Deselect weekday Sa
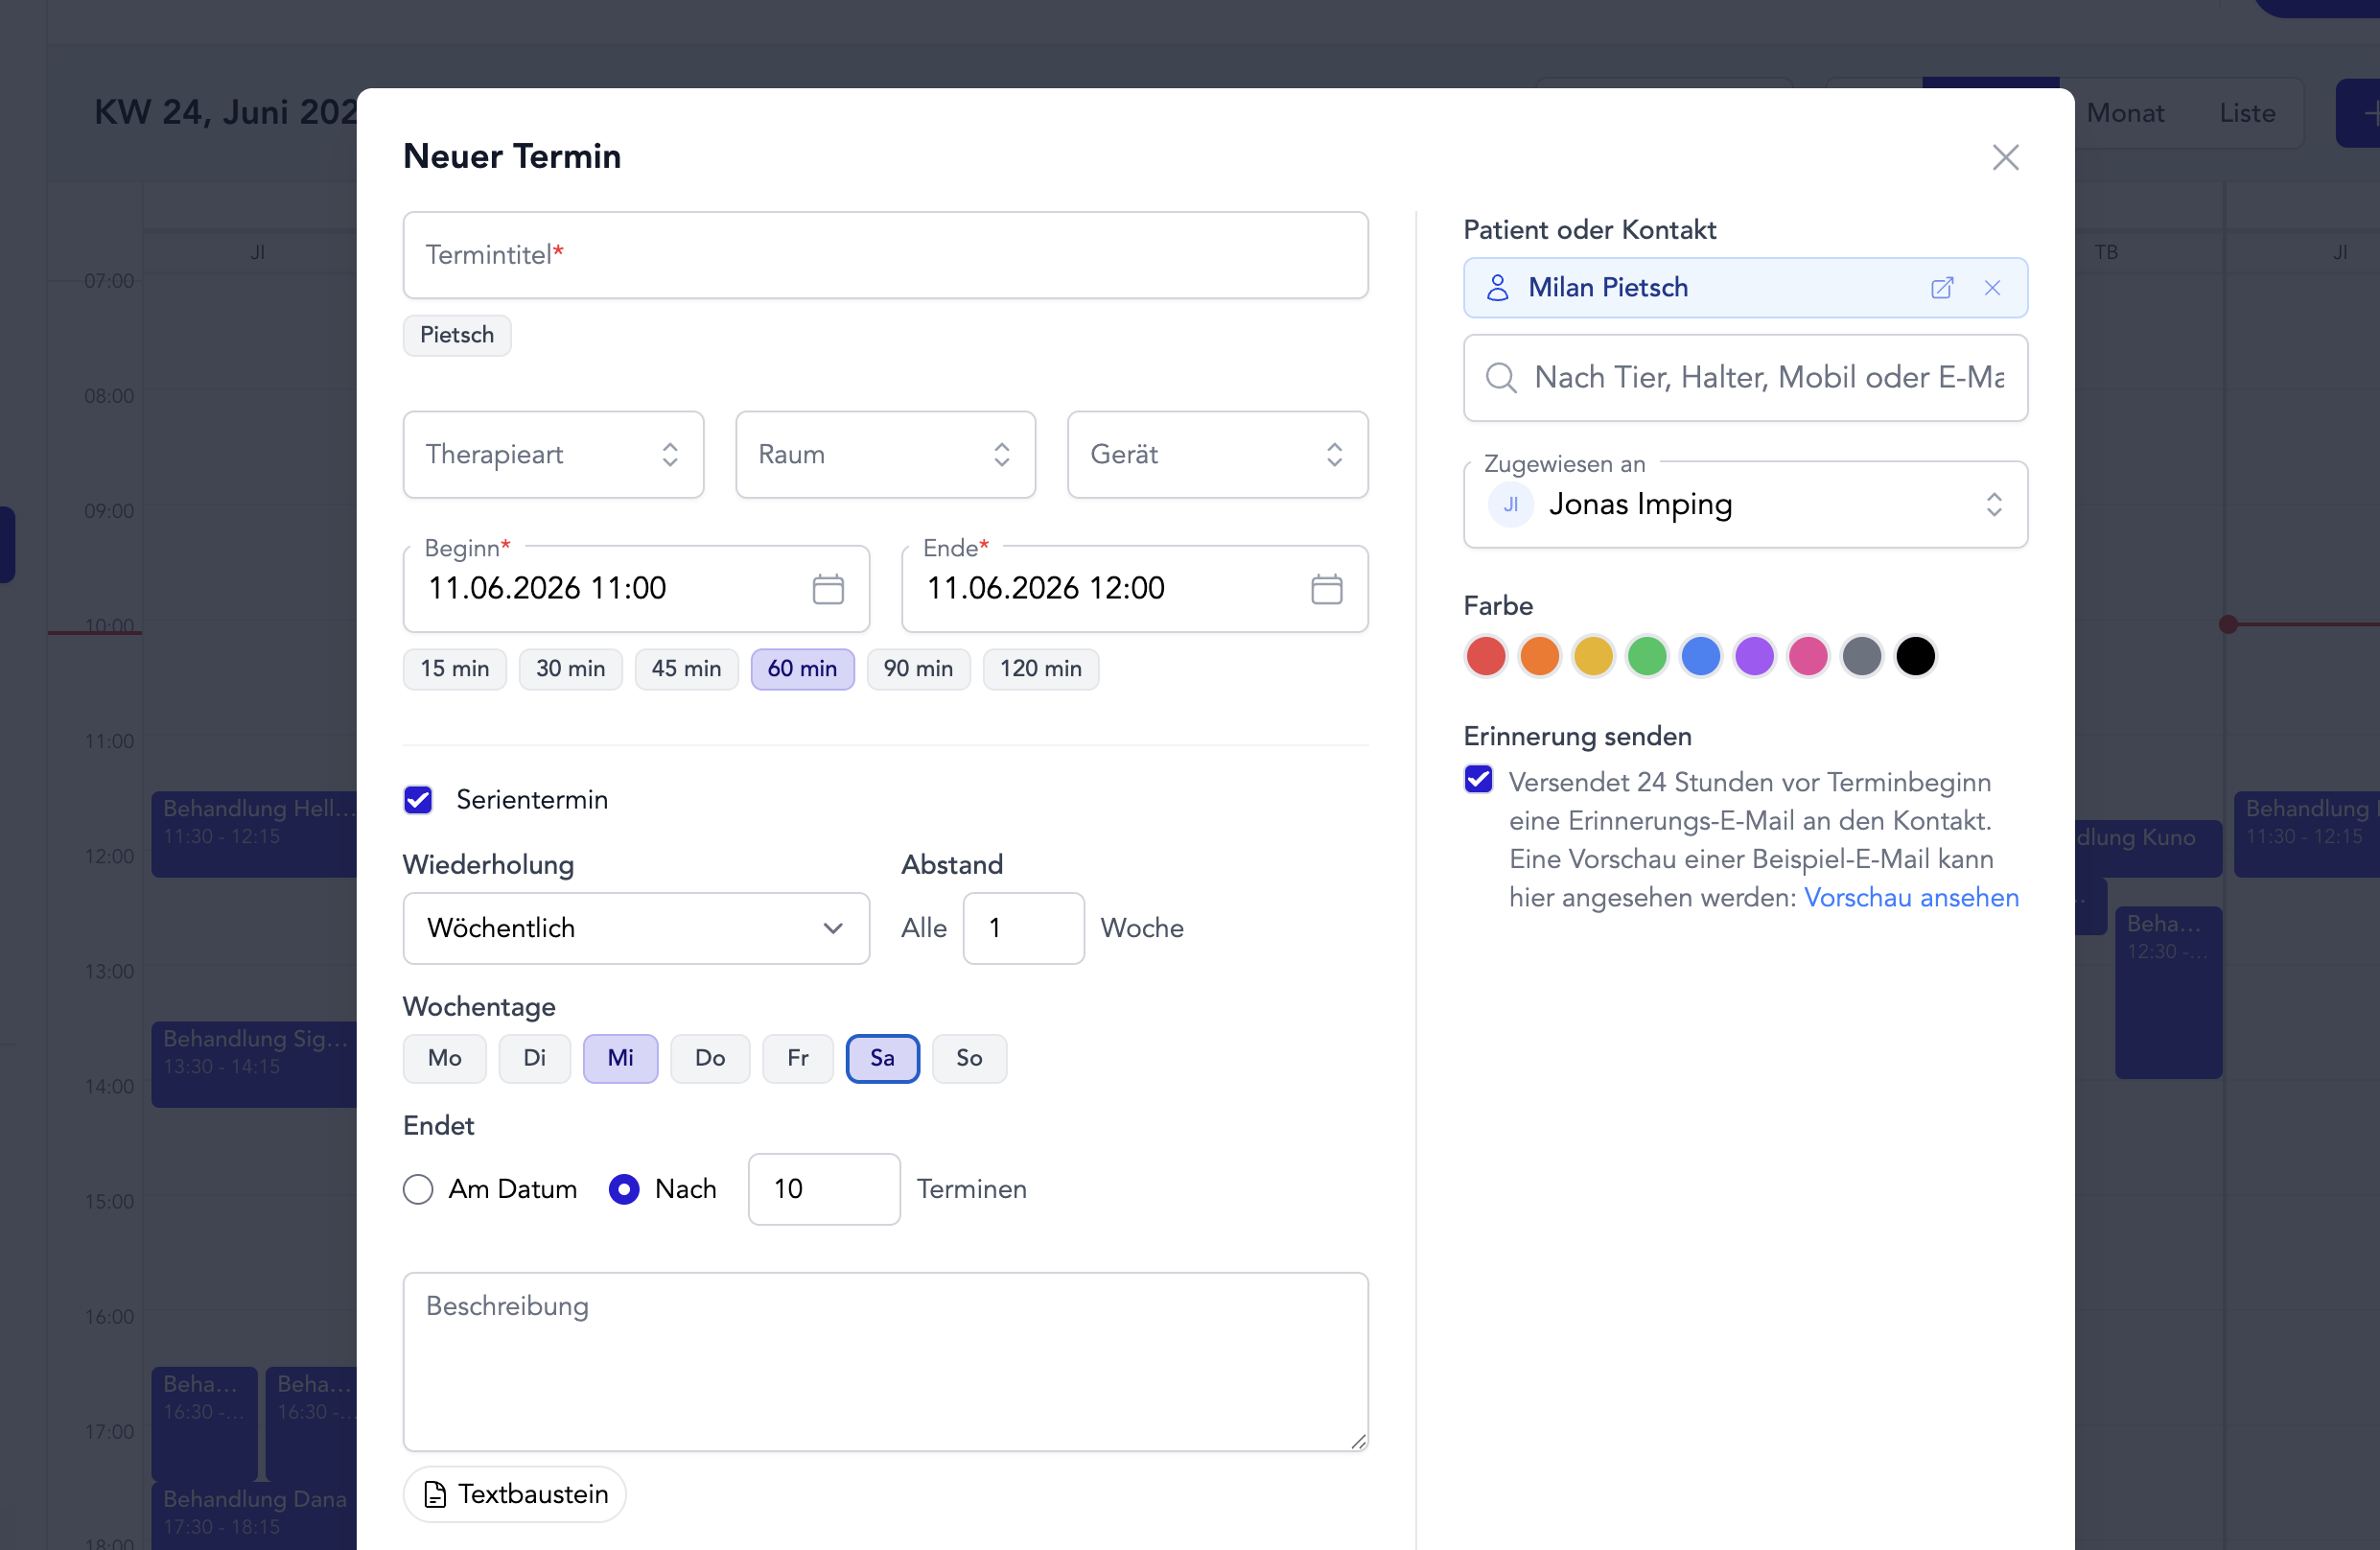Image resolution: width=2380 pixels, height=1550 pixels. (x=882, y=1058)
